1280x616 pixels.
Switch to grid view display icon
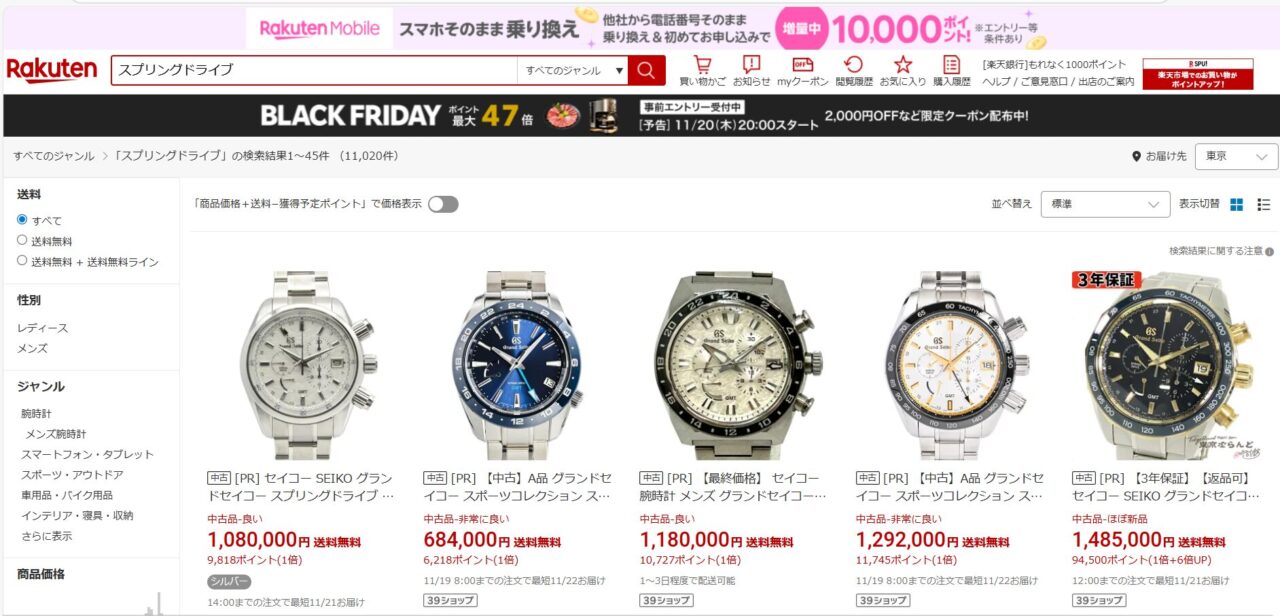pyautogui.click(x=1237, y=204)
